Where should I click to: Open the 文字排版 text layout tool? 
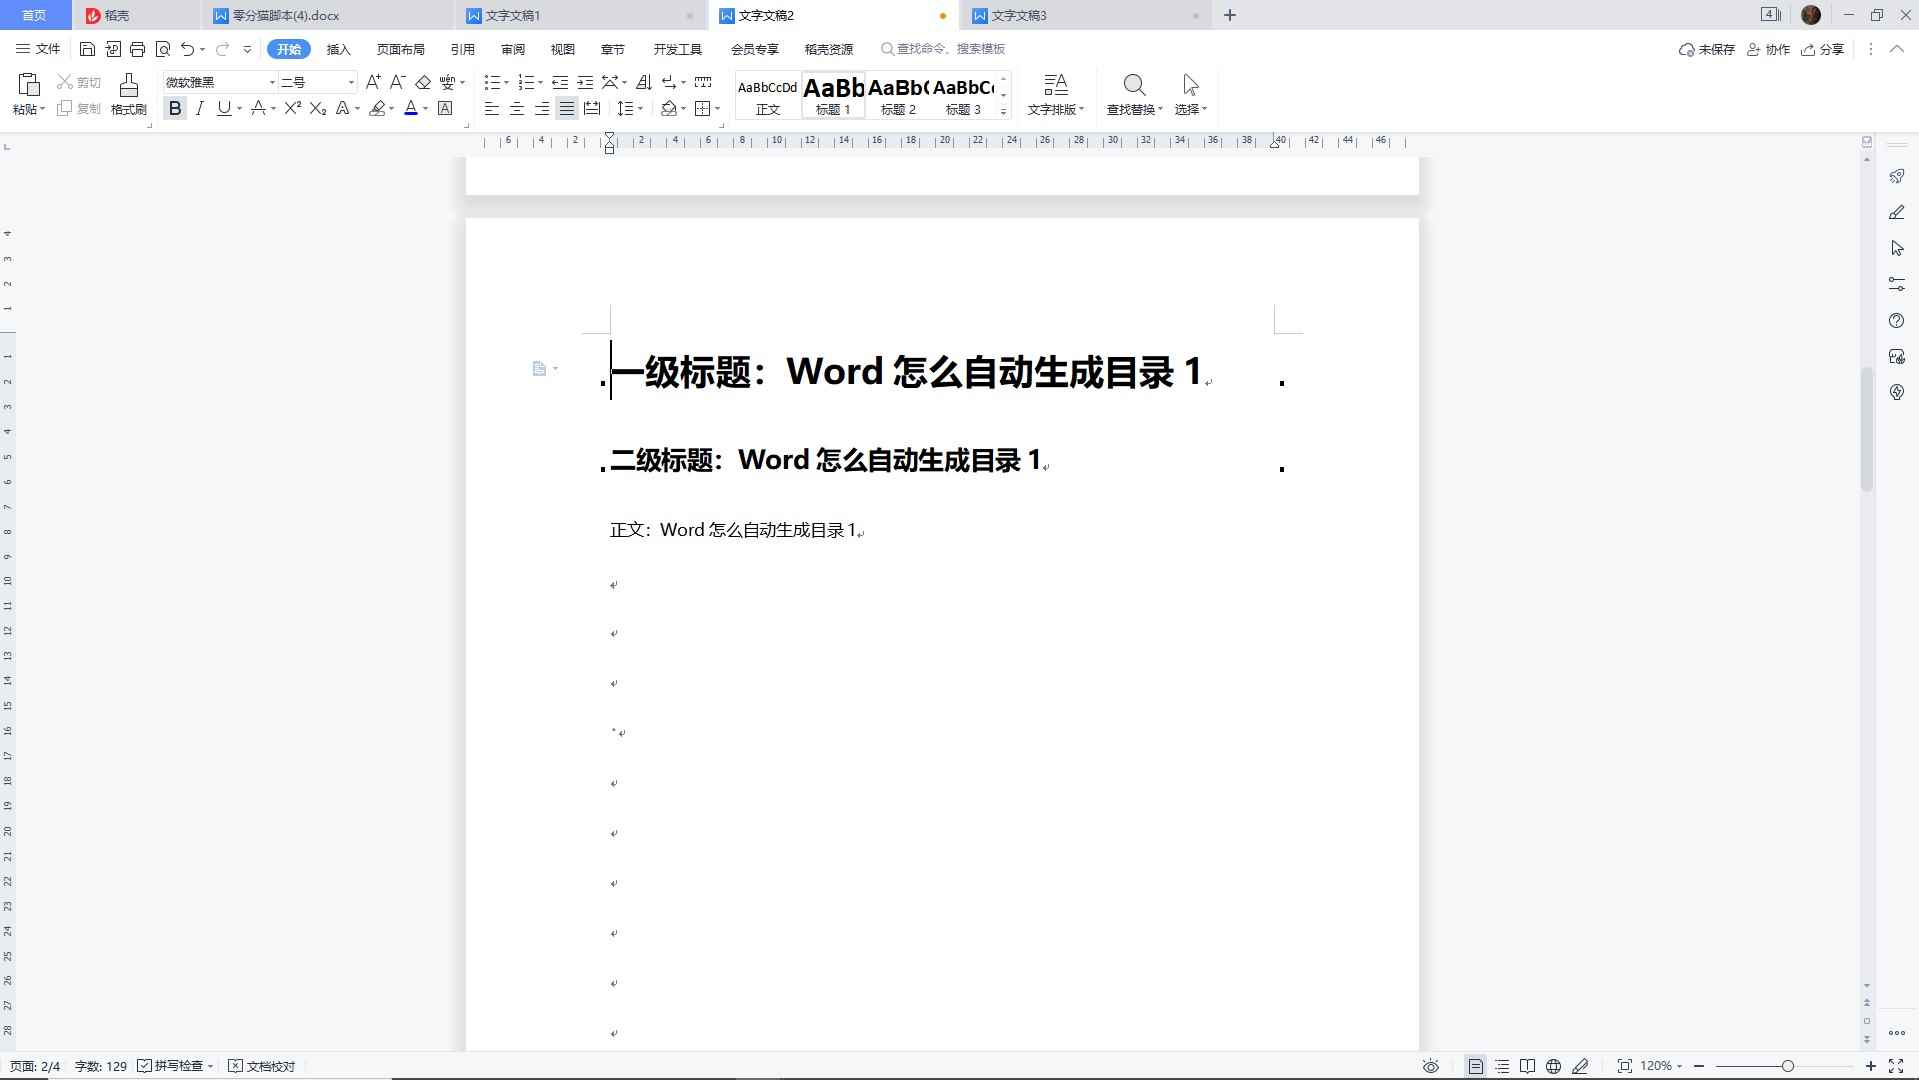(x=1056, y=95)
